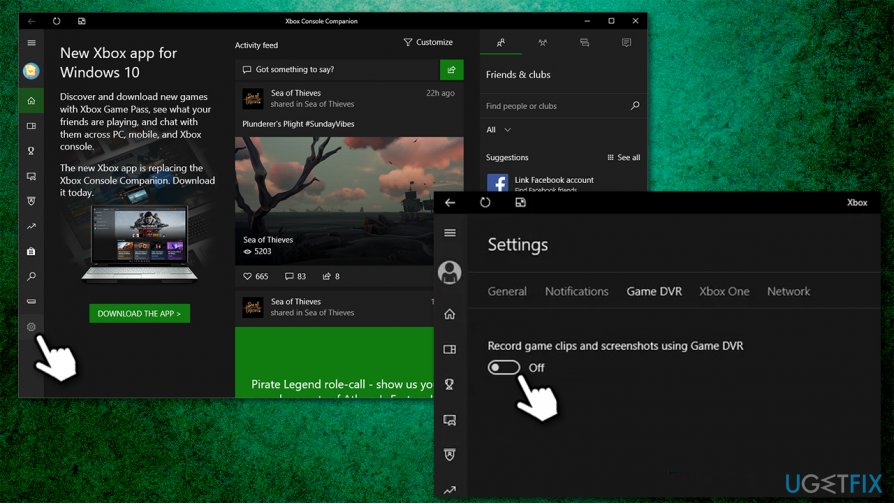
Task: Select Friends & clubs people tab icon
Action: (x=501, y=43)
